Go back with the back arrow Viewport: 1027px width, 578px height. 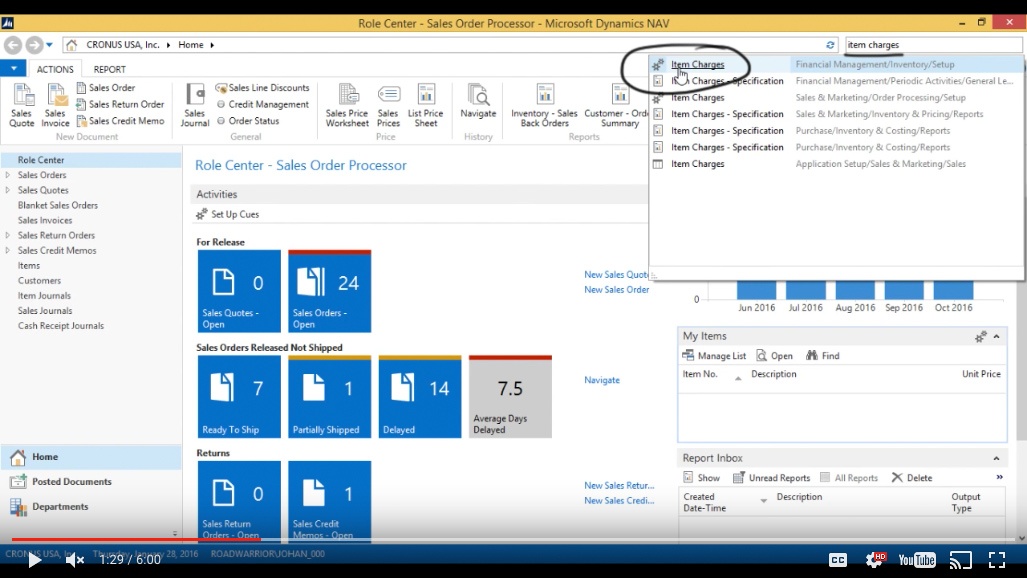click(x=12, y=45)
